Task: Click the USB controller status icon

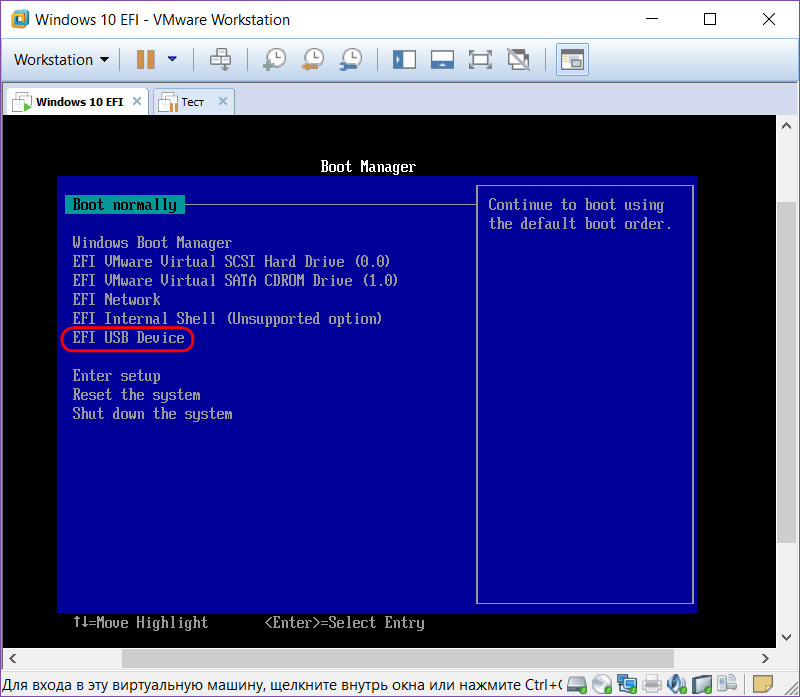Action: [702, 684]
